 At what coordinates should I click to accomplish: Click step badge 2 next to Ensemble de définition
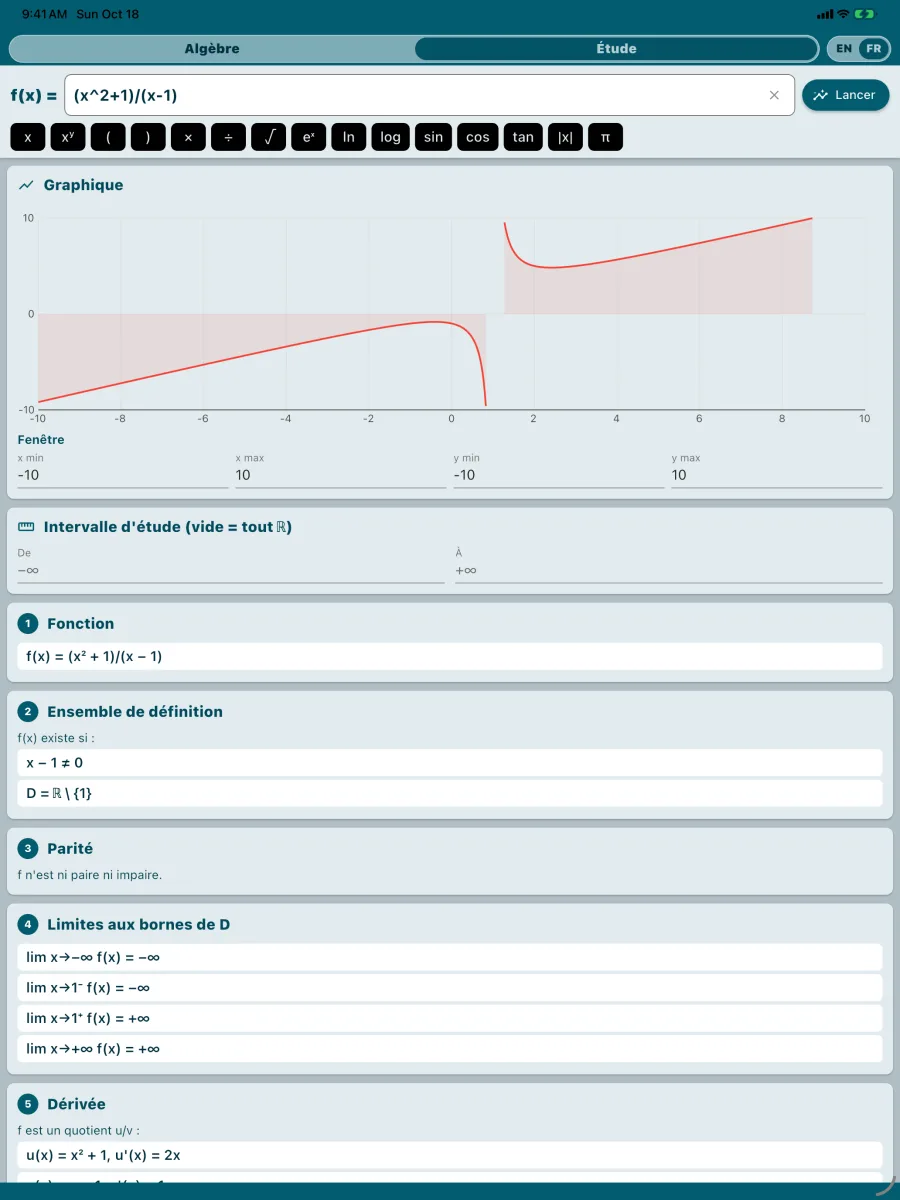[x=27, y=712]
